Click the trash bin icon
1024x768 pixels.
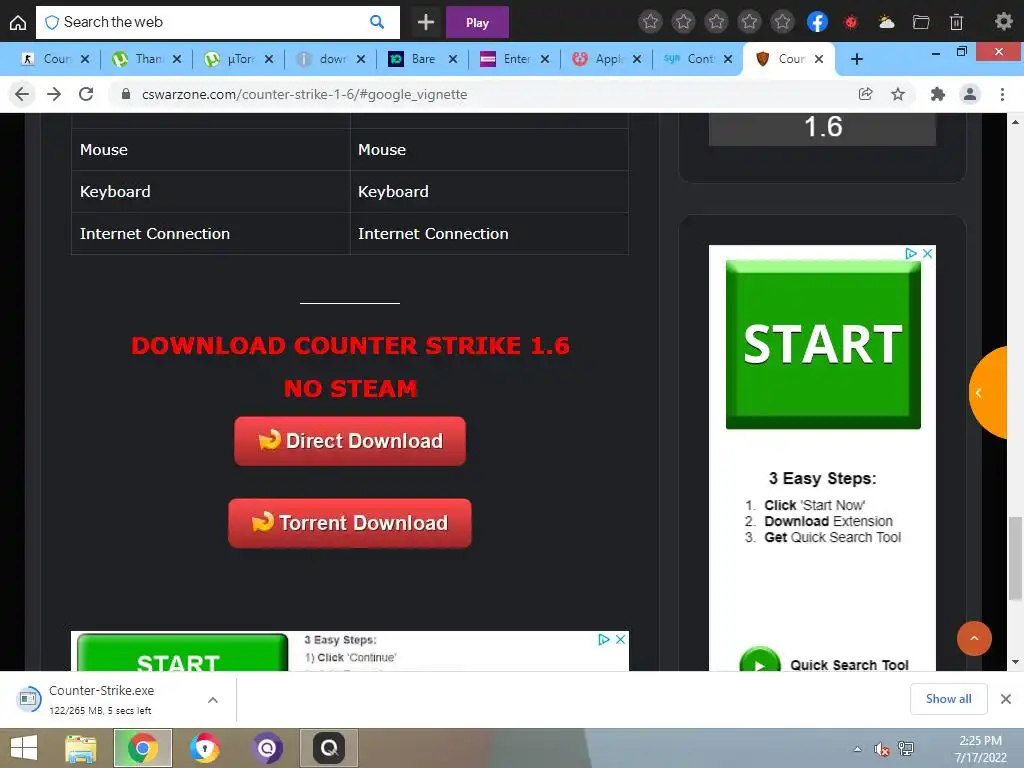(x=956, y=22)
